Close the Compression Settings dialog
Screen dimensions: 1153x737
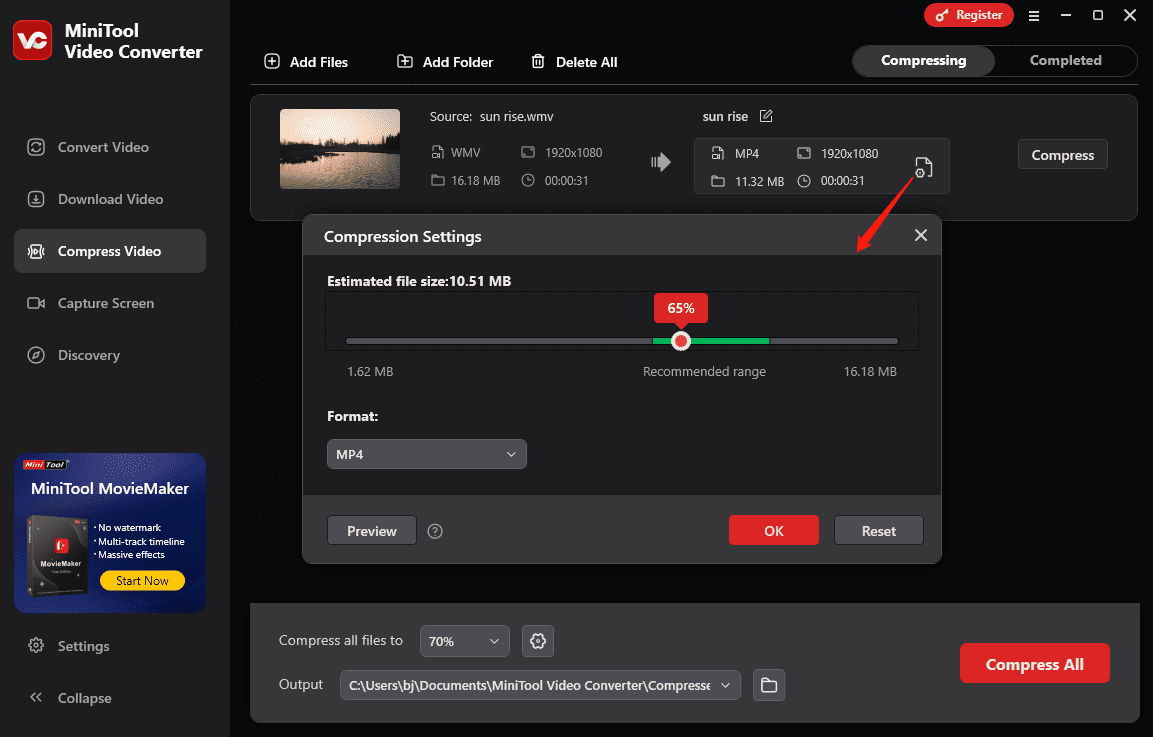tap(921, 235)
